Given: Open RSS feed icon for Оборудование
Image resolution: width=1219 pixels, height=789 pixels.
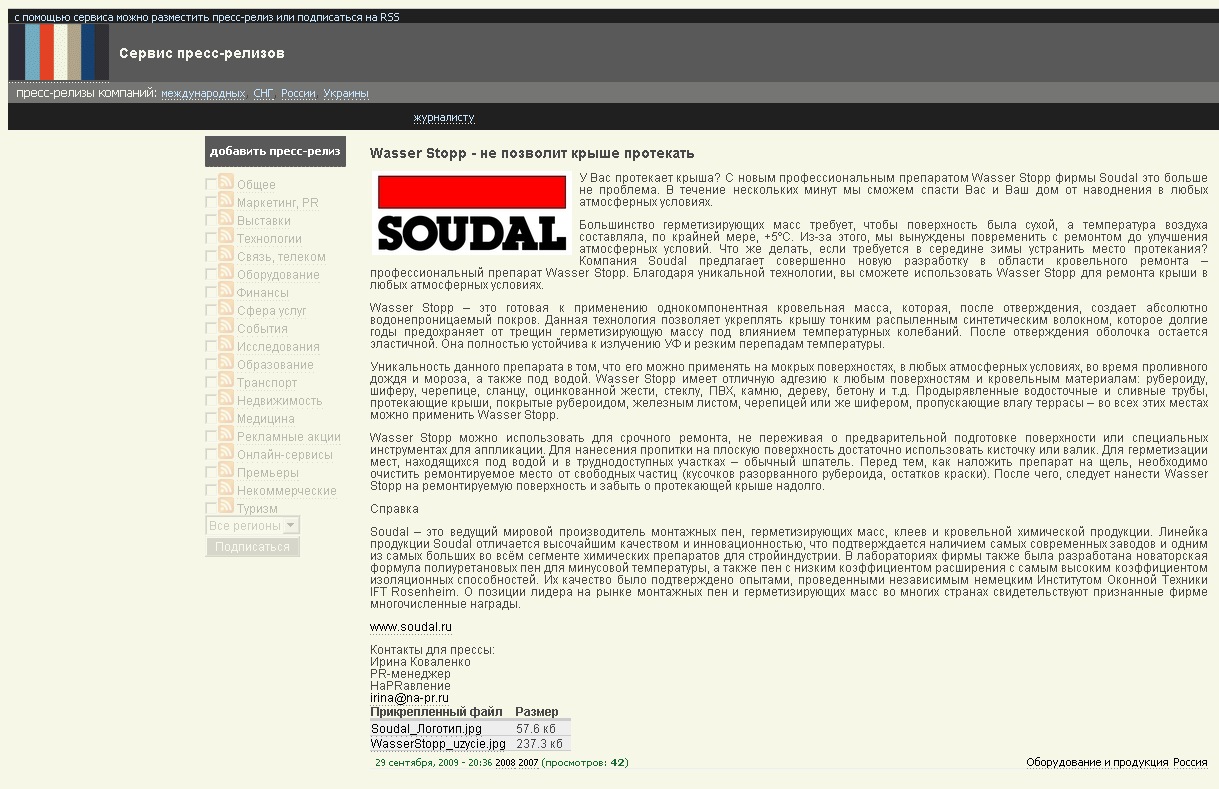Looking at the screenshot, I should click(x=226, y=273).
